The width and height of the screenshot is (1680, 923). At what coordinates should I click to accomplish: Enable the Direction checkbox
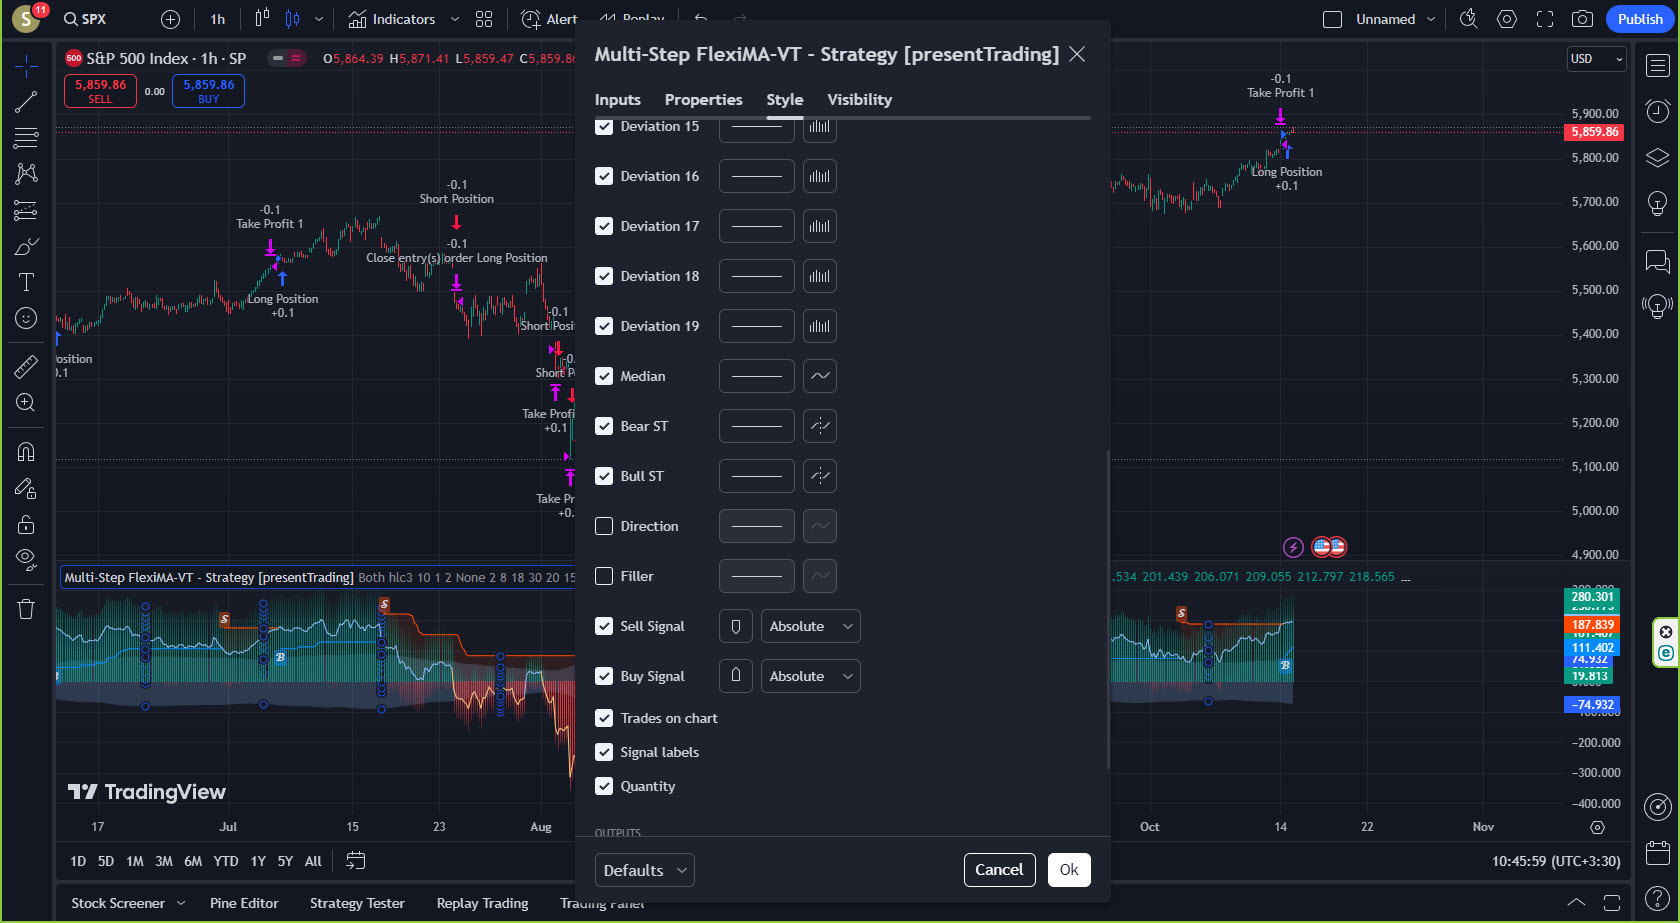coord(604,526)
